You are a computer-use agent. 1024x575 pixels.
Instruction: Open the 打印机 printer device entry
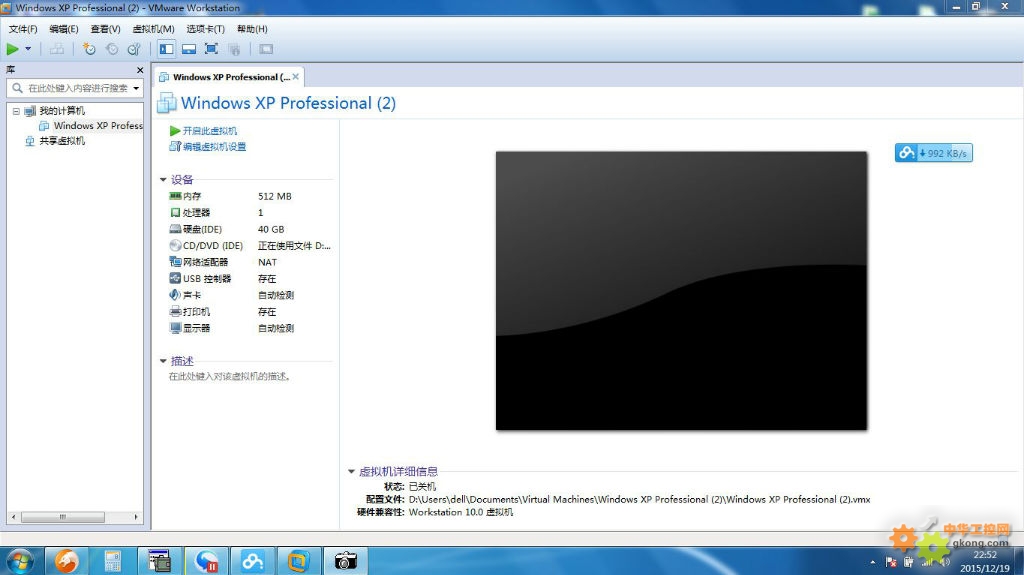197,312
